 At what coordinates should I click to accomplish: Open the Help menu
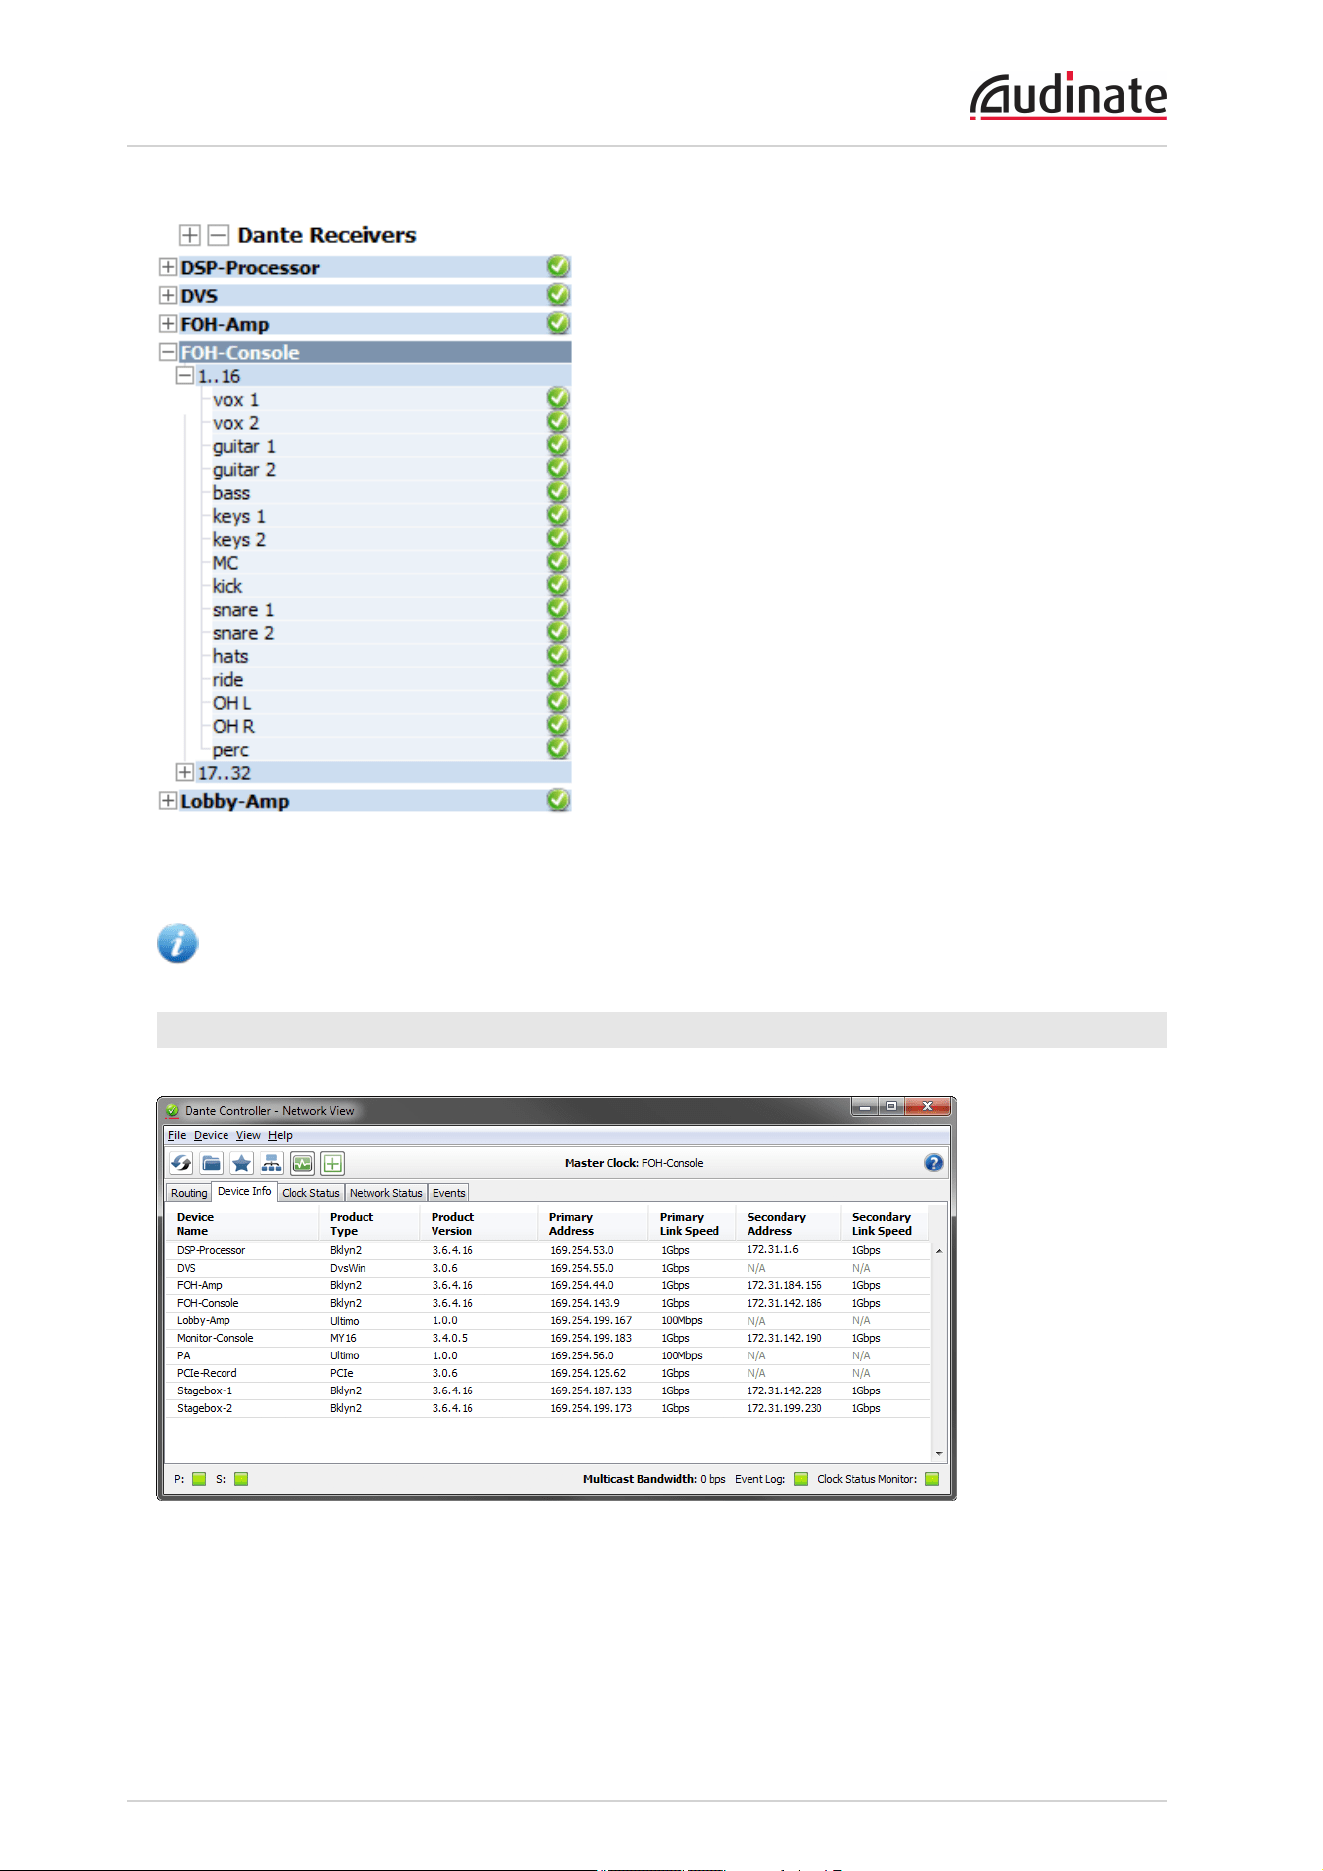280,1135
